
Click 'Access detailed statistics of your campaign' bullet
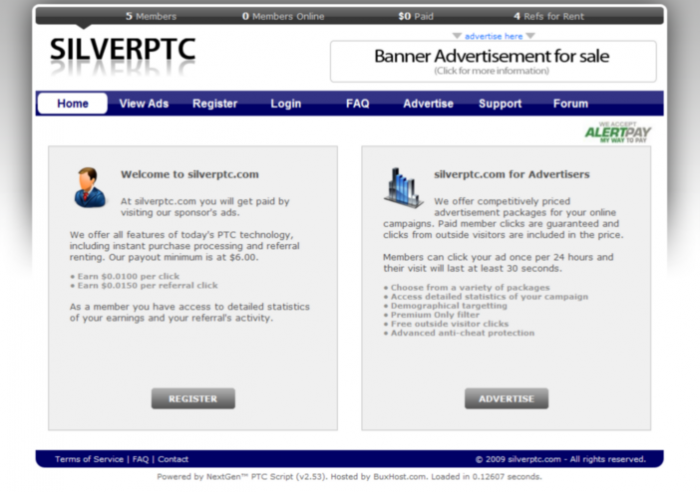[x=486, y=296]
